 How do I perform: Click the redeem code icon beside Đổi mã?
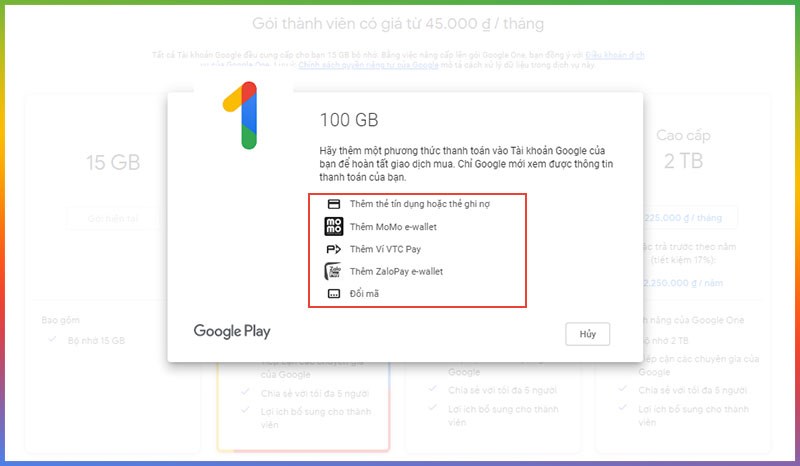pyautogui.click(x=333, y=293)
